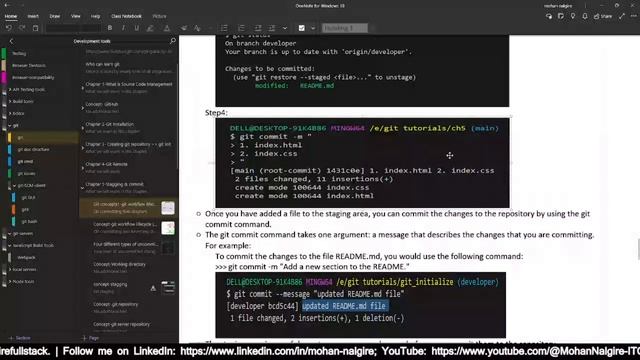Open the paragraph alignment dropdown arrow
This screenshot has width=640, height=360.
pyautogui.click(x=285, y=28)
